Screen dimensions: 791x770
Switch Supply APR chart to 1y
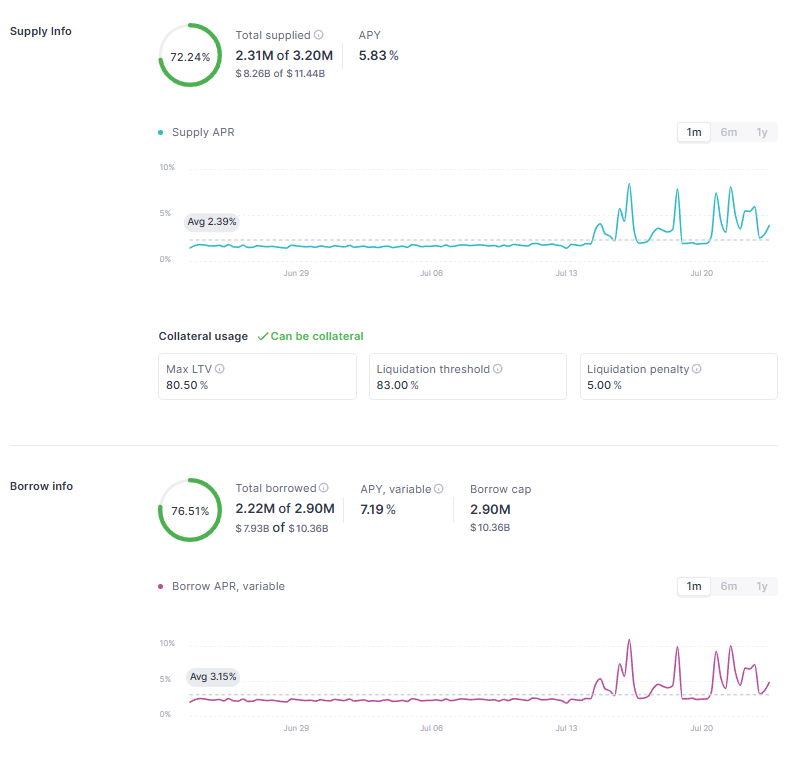tap(762, 132)
